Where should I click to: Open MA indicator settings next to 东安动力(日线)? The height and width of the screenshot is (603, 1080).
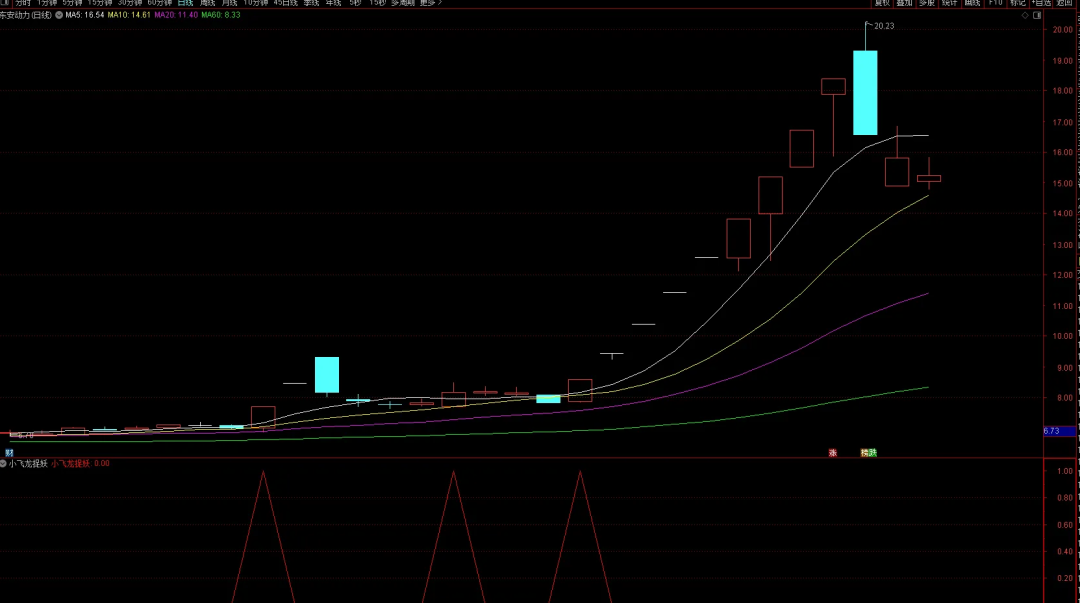[x=59, y=15]
